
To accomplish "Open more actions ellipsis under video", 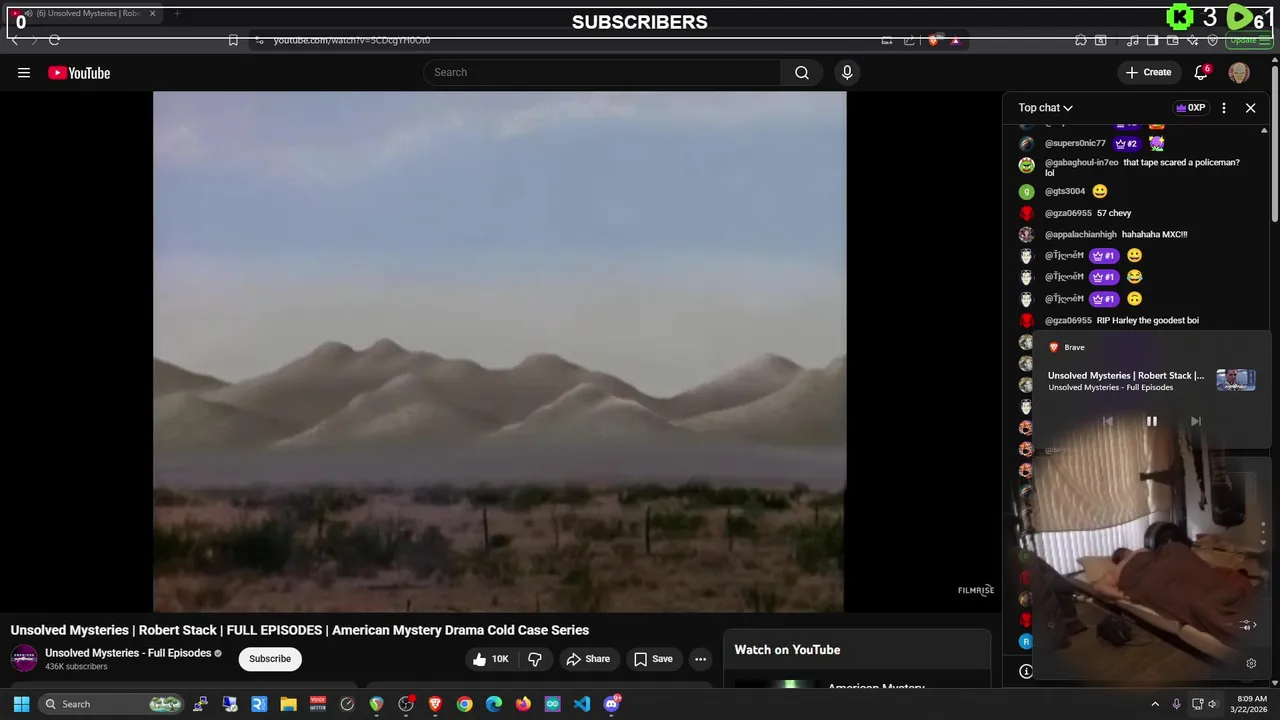I will click(700, 659).
